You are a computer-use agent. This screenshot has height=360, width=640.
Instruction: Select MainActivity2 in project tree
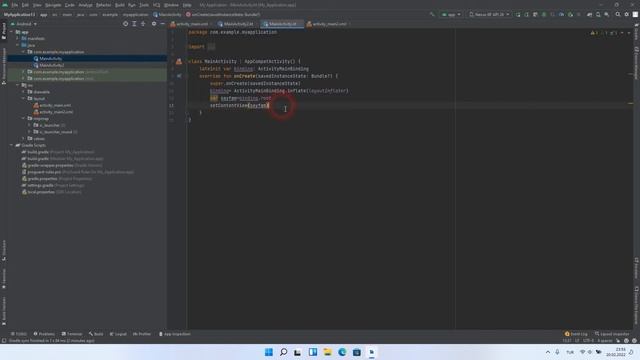click(x=52, y=65)
